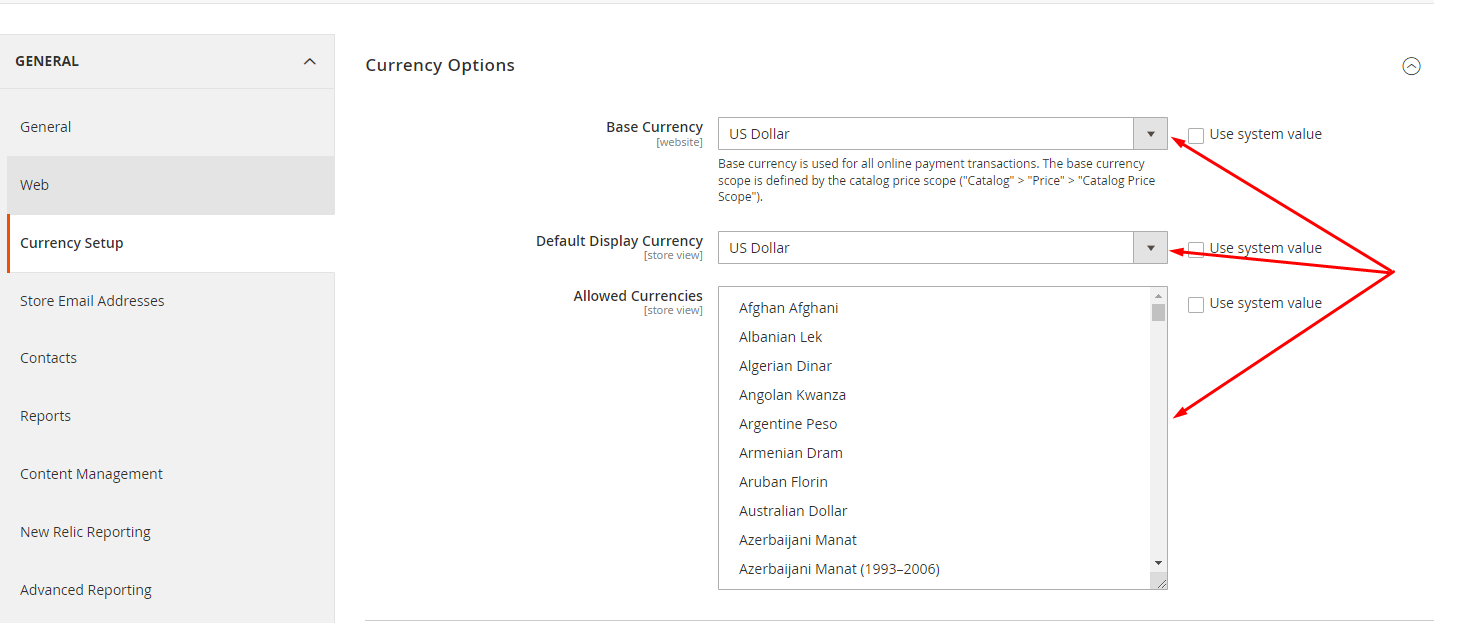Check Use system value for Default Display Currency
The height and width of the screenshot is (623, 1460).
coord(1196,248)
